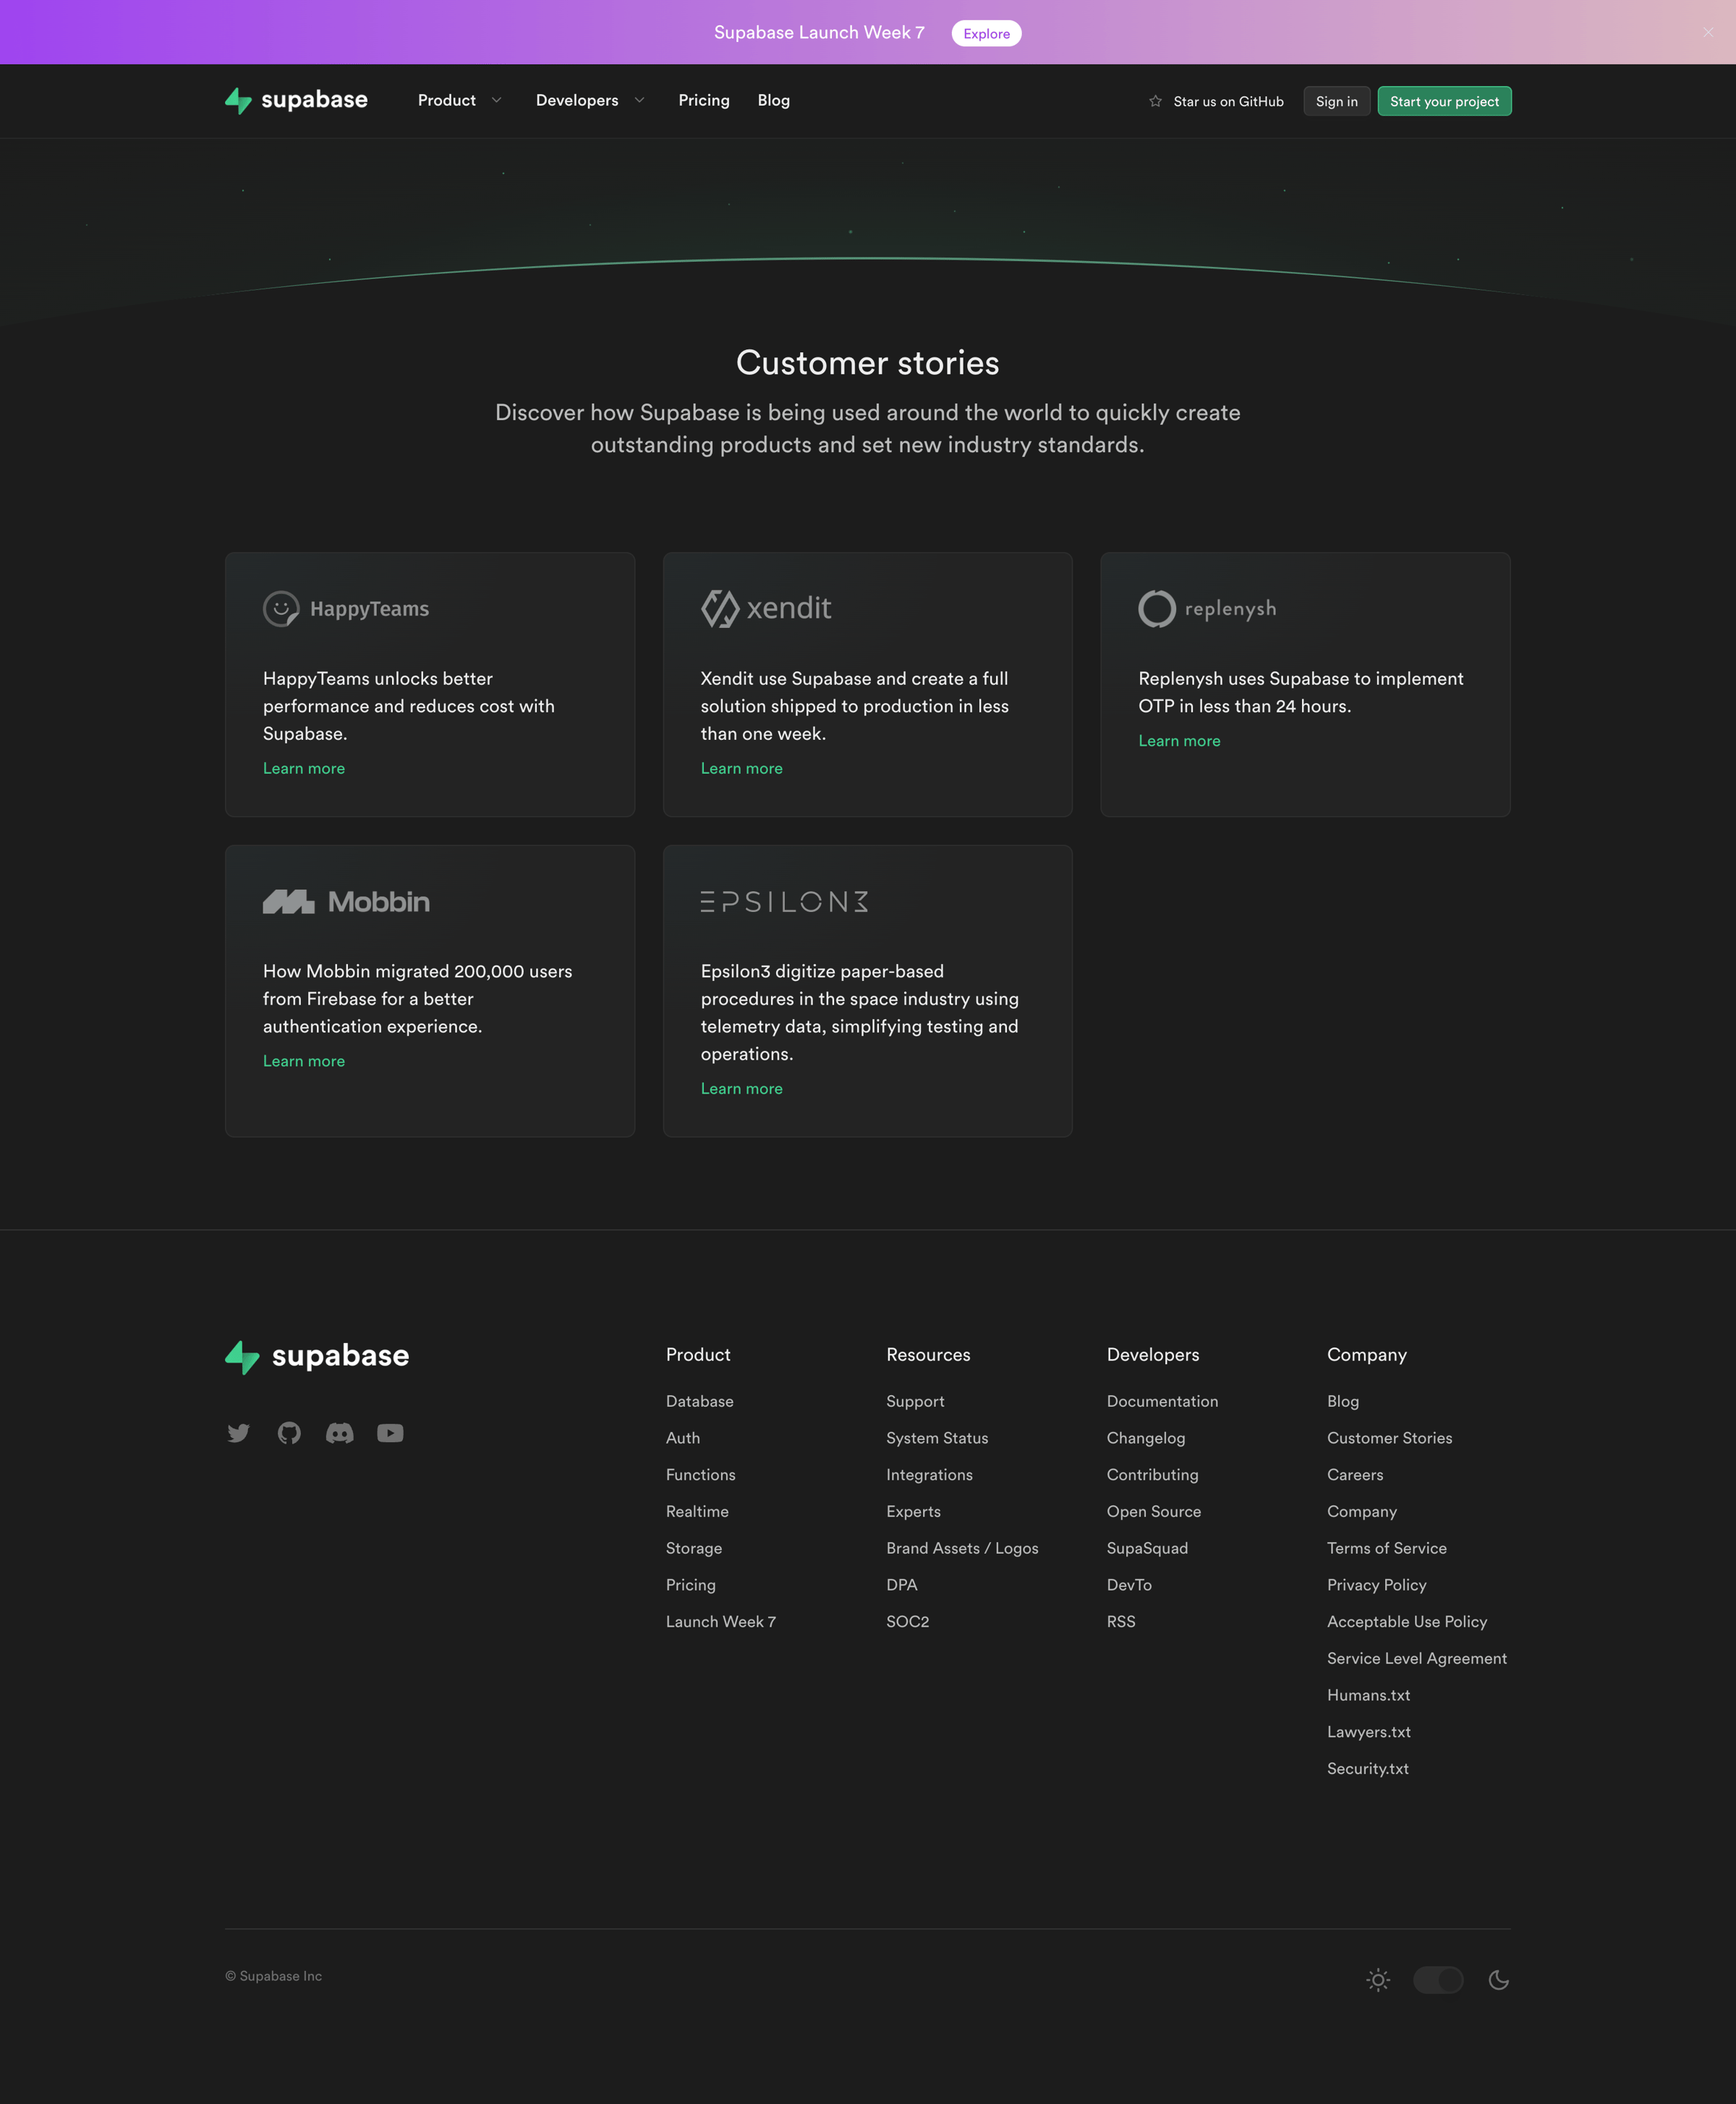The image size is (1736, 2104).
Task: Open Integrations footer link
Action: pyautogui.click(x=929, y=1474)
